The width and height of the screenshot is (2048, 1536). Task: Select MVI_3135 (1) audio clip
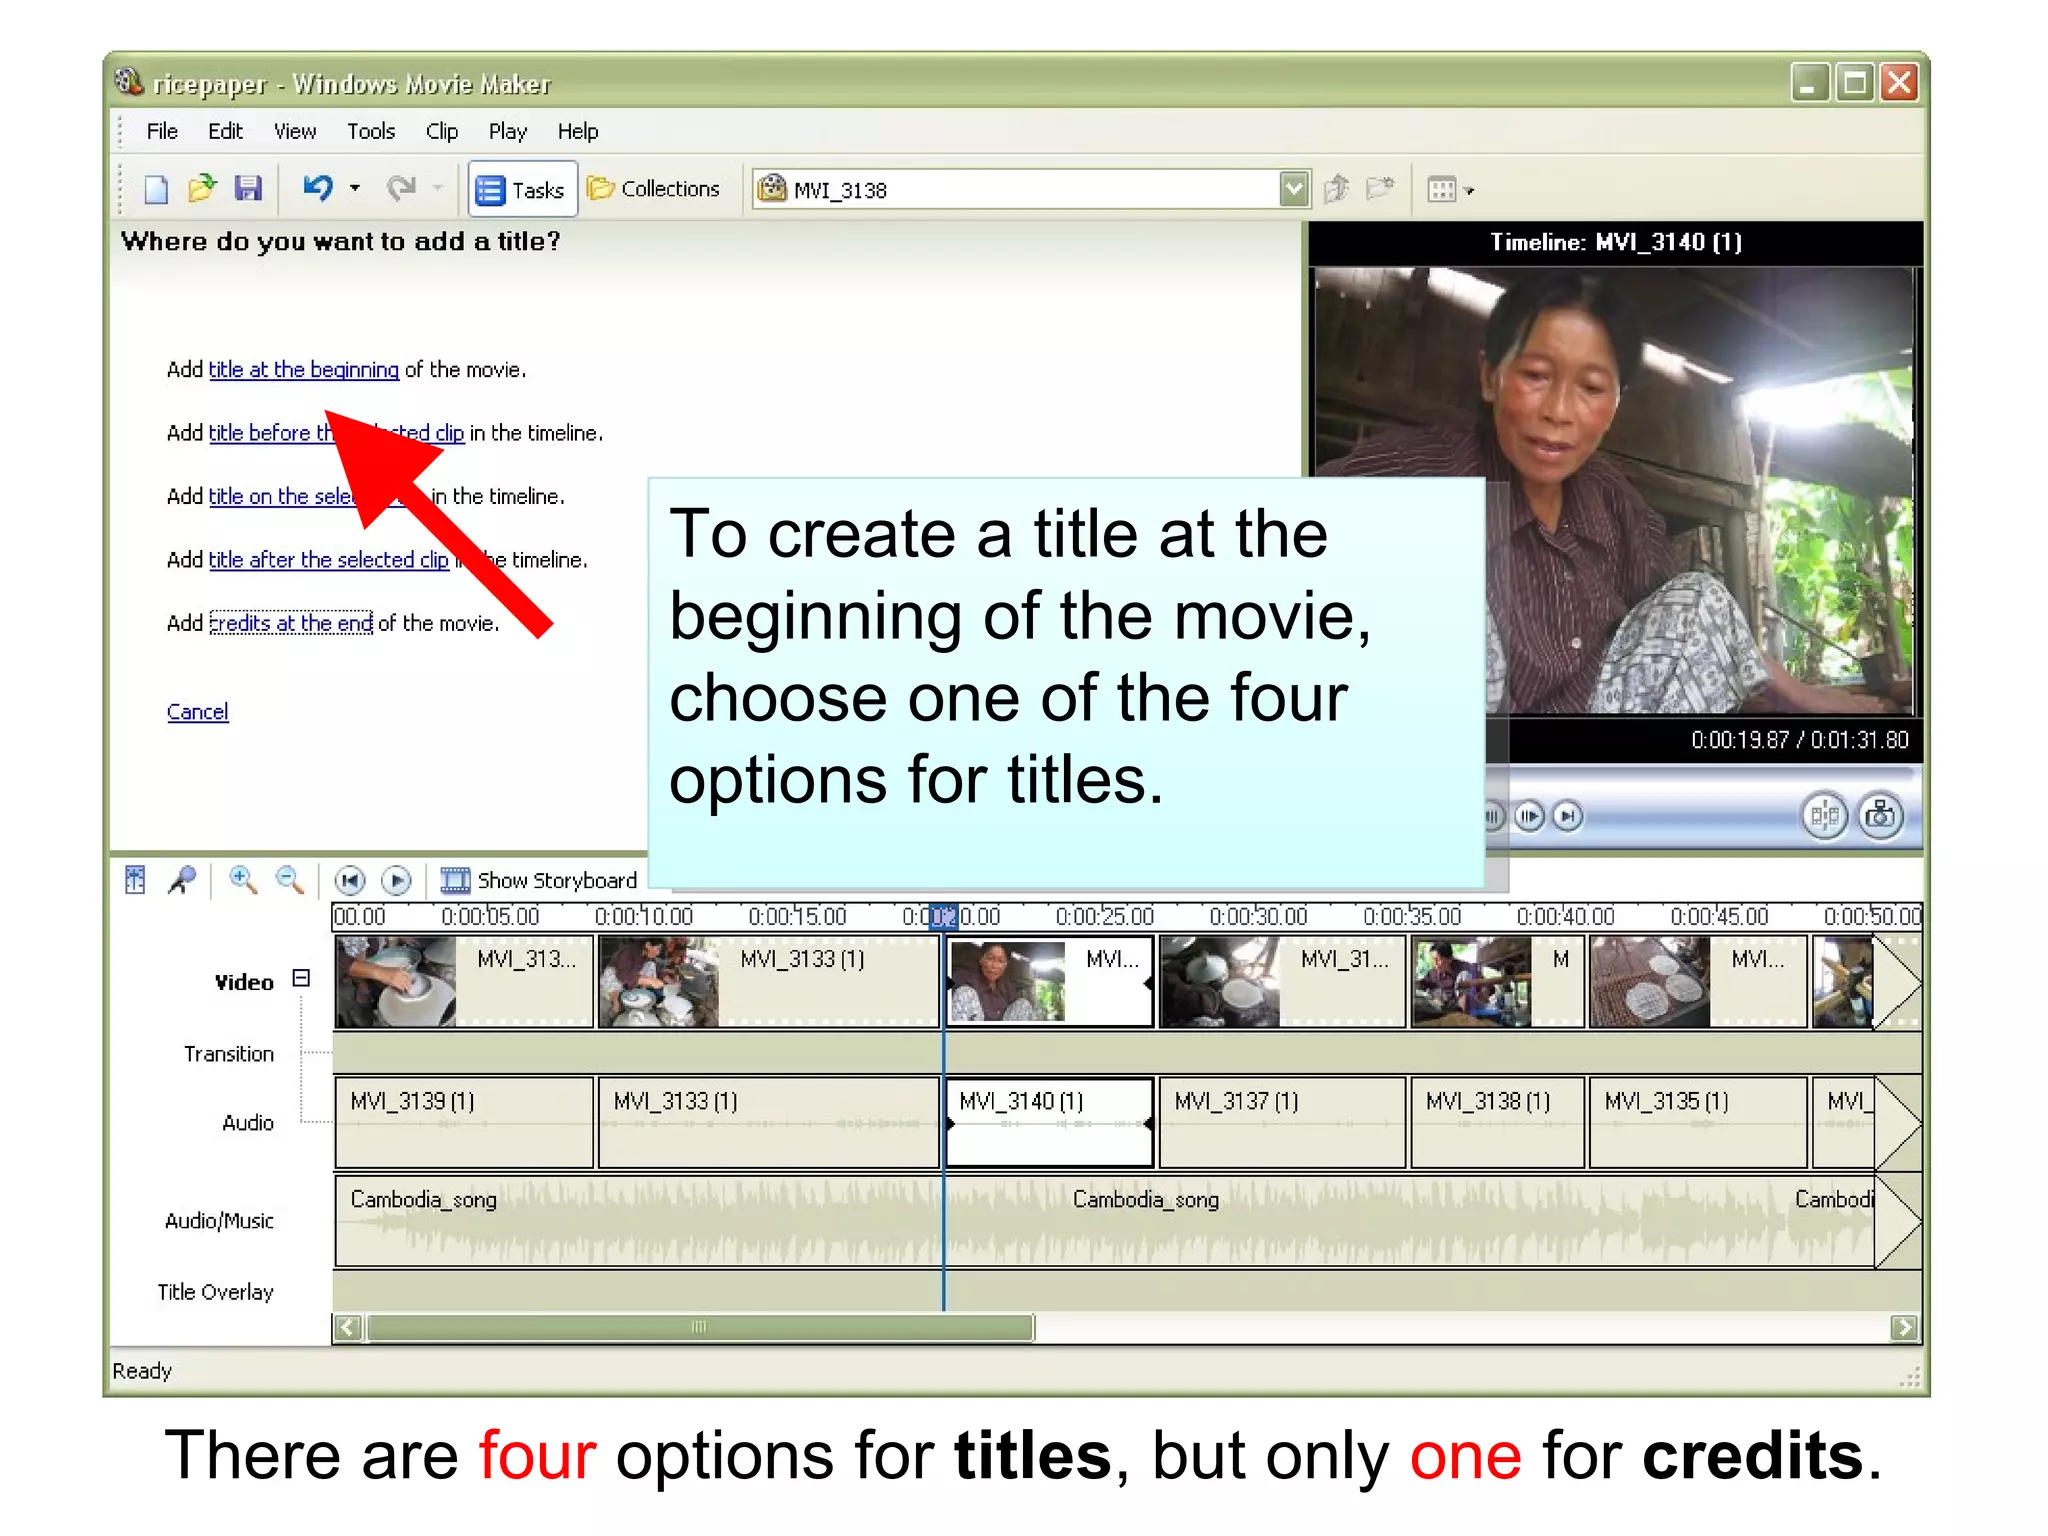coord(1698,1122)
